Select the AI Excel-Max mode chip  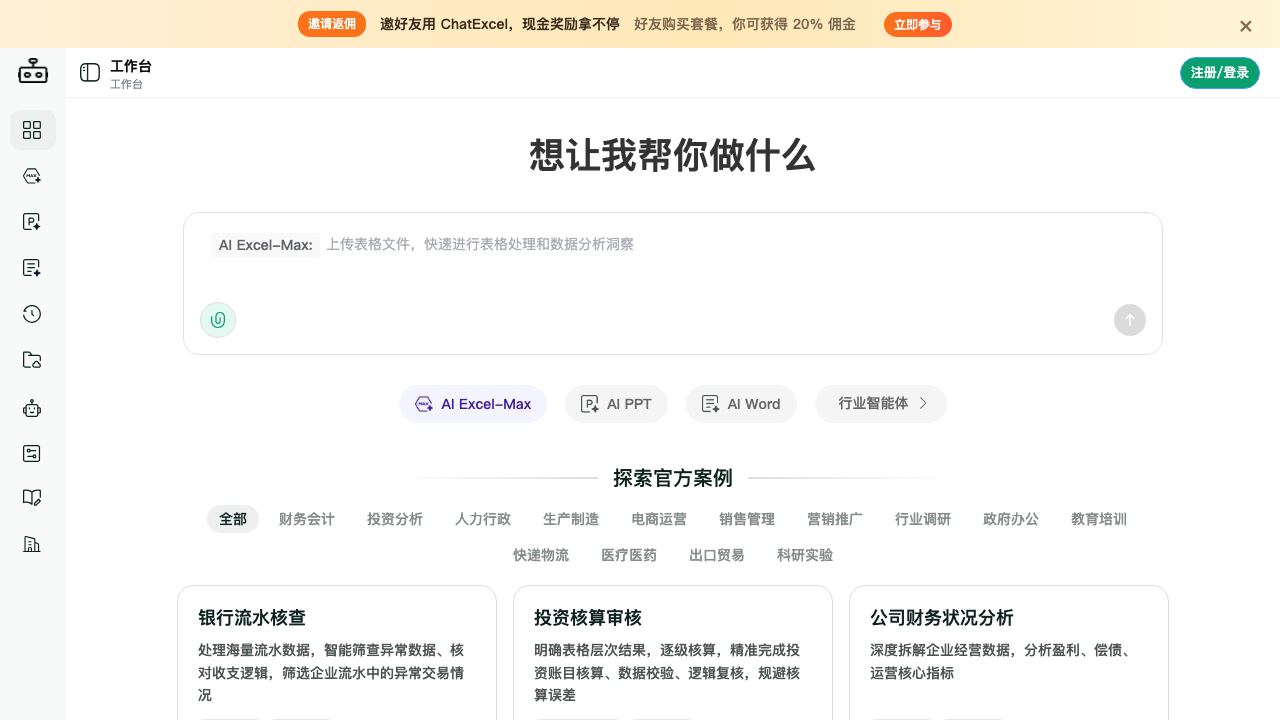pyautogui.click(x=473, y=404)
